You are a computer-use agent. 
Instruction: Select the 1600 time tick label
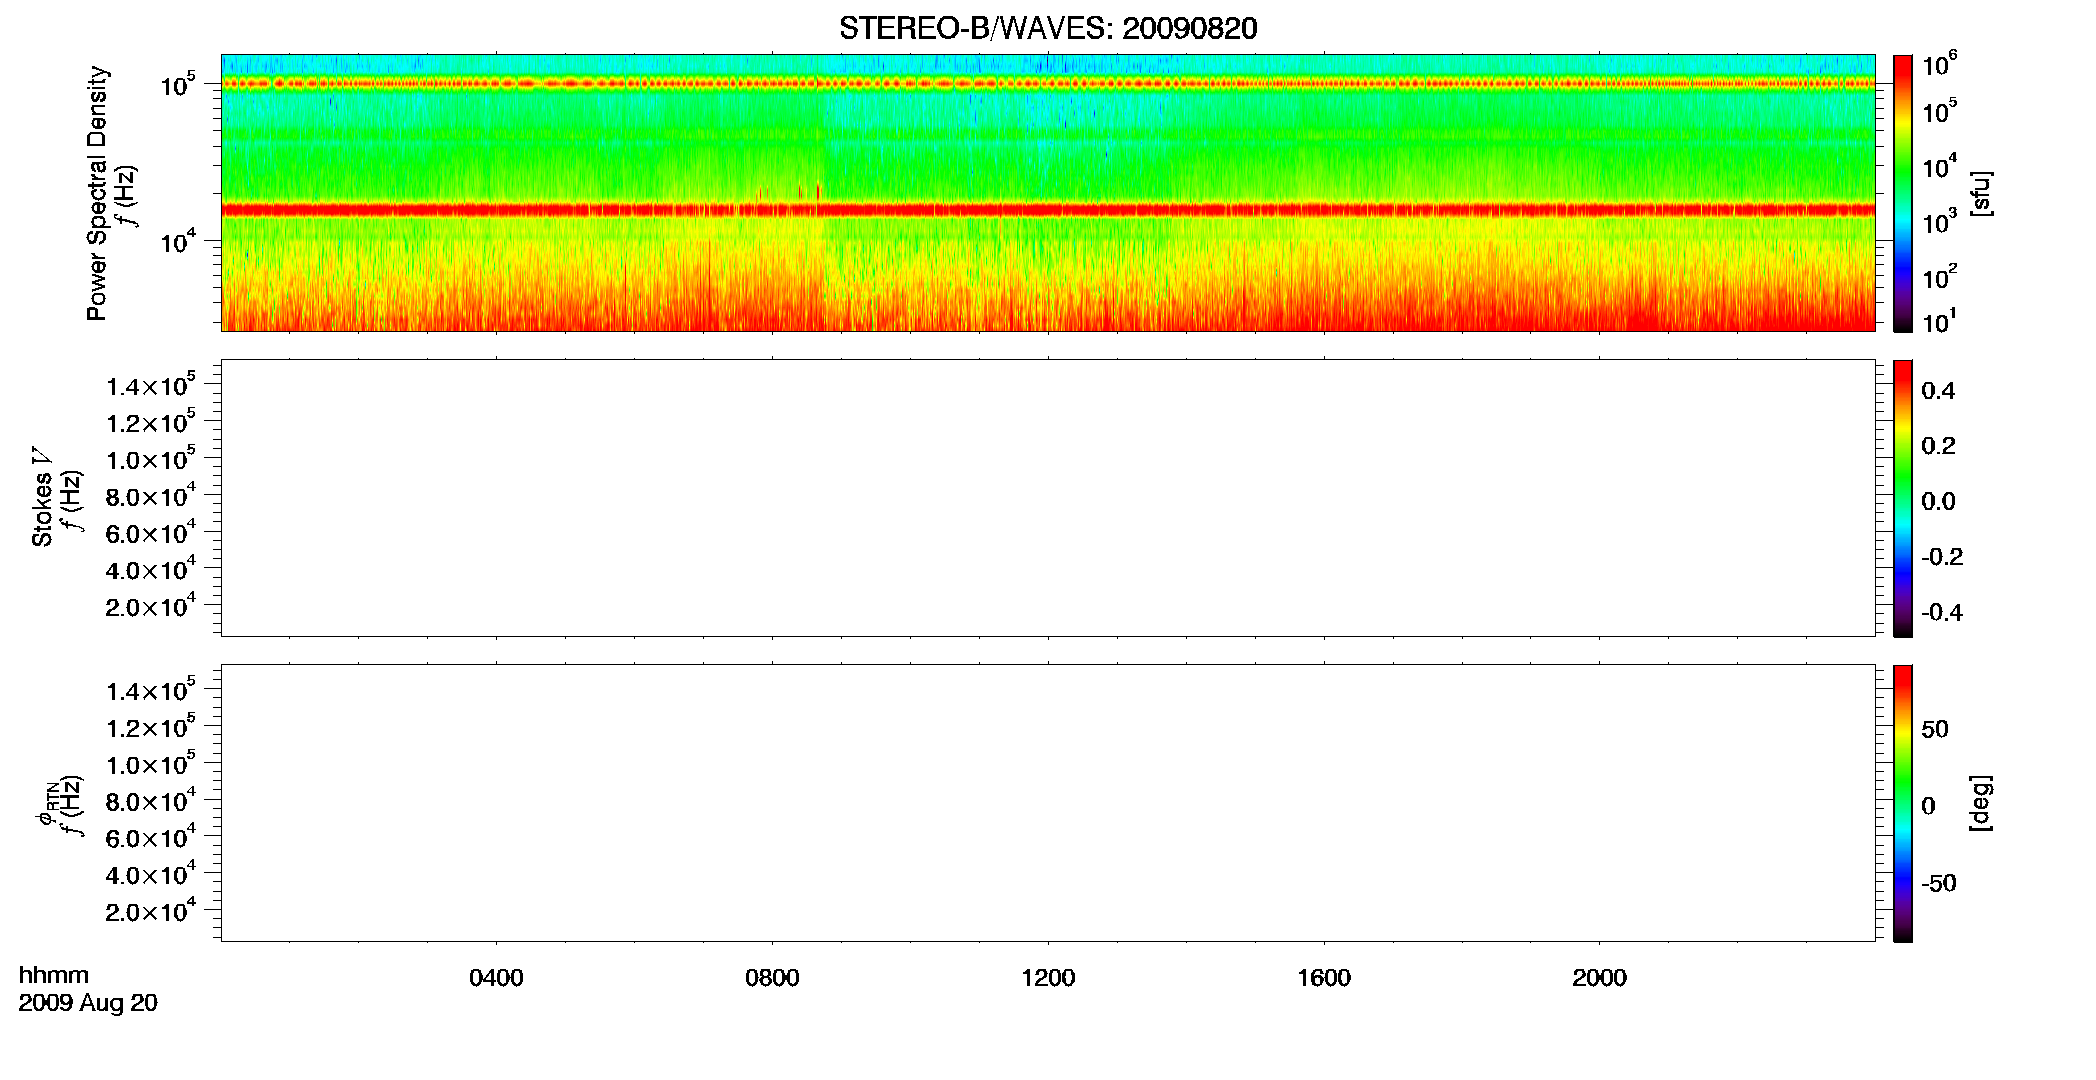tap(1324, 978)
